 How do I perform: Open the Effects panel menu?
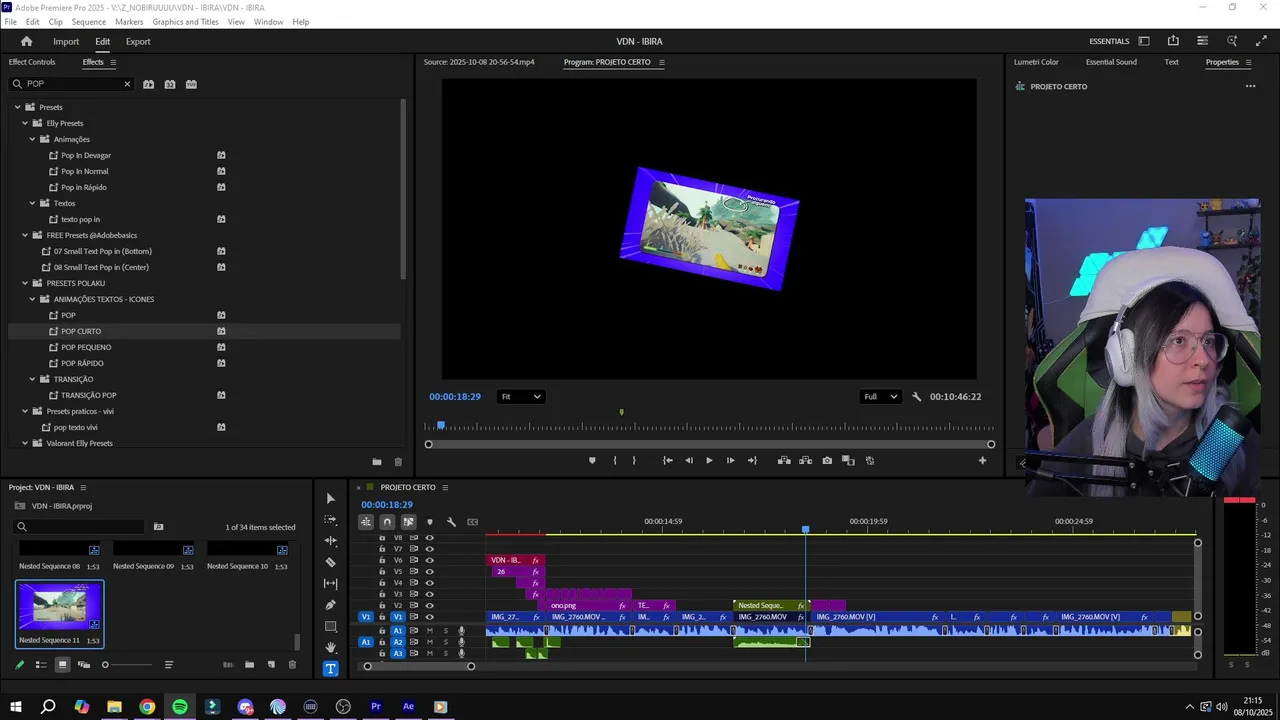(x=113, y=62)
